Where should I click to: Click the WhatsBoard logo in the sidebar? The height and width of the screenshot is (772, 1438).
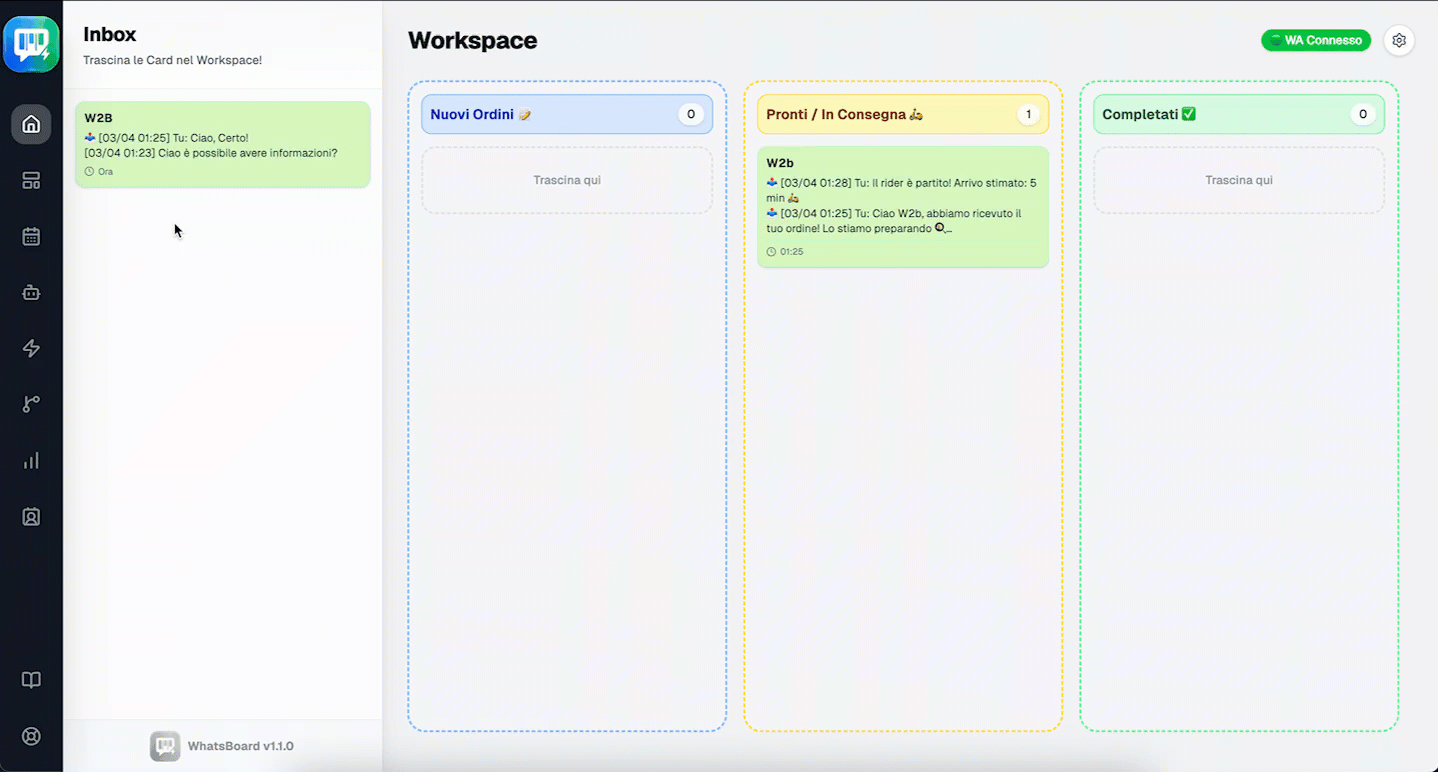tap(31, 44)
